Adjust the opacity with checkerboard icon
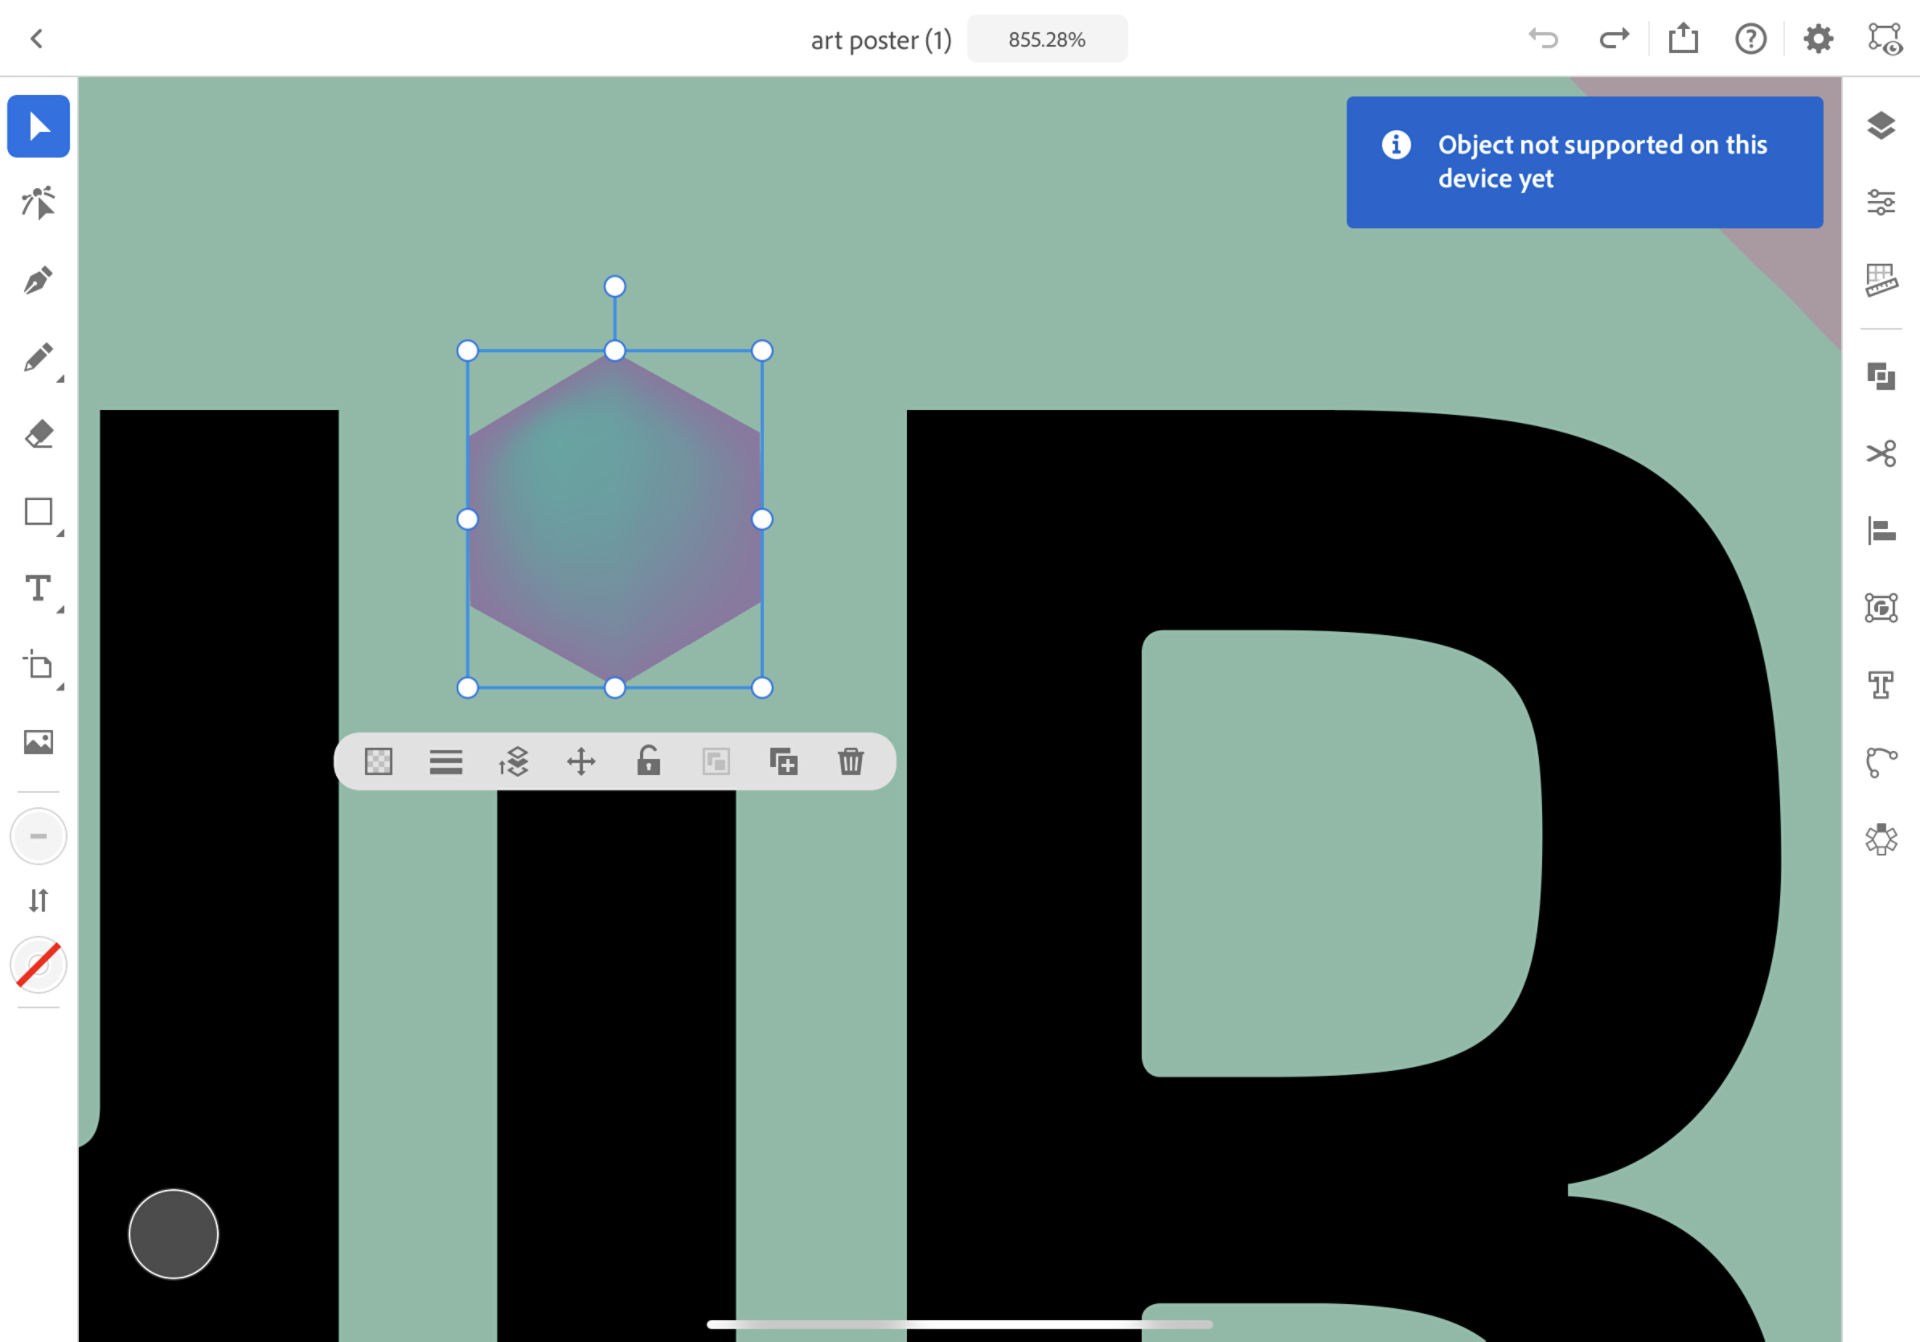1920x1342 pixels. 379,761
